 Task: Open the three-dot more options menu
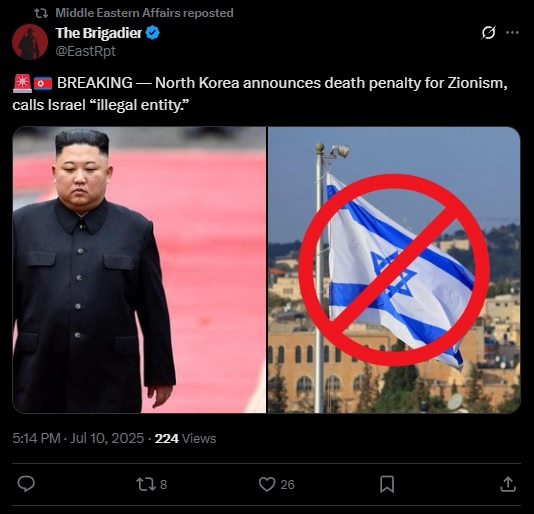[x=512, y=33]
